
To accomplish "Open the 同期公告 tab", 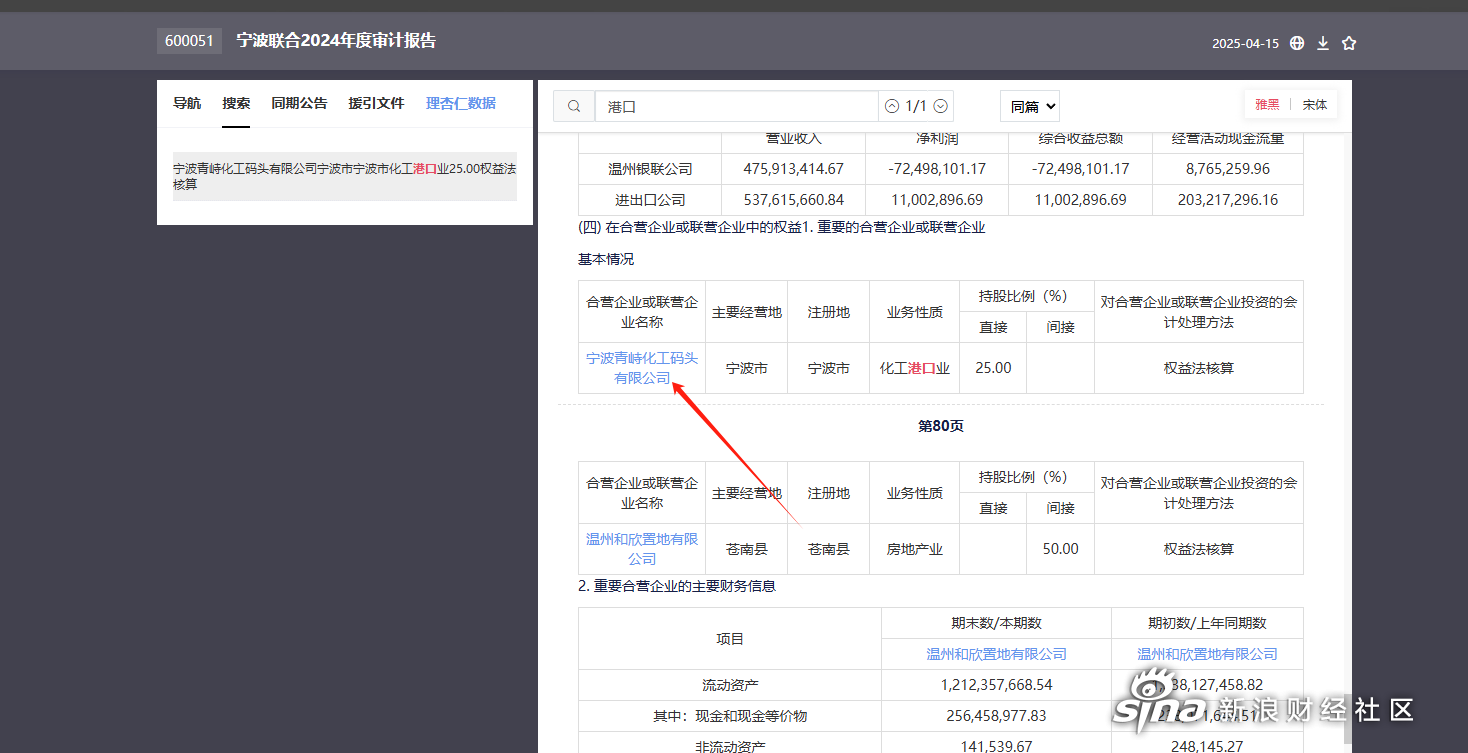I will click(299, 103).
